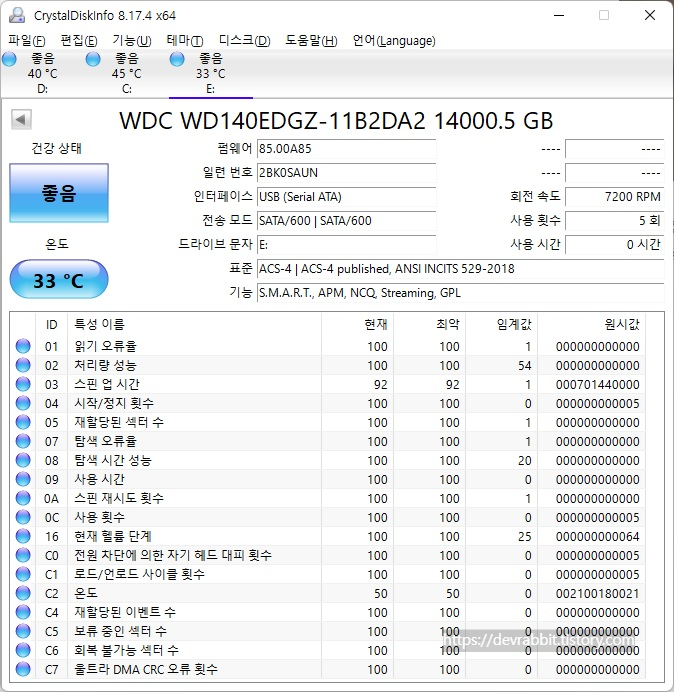
Task: Click the 최악 column header
Action: 430,325
